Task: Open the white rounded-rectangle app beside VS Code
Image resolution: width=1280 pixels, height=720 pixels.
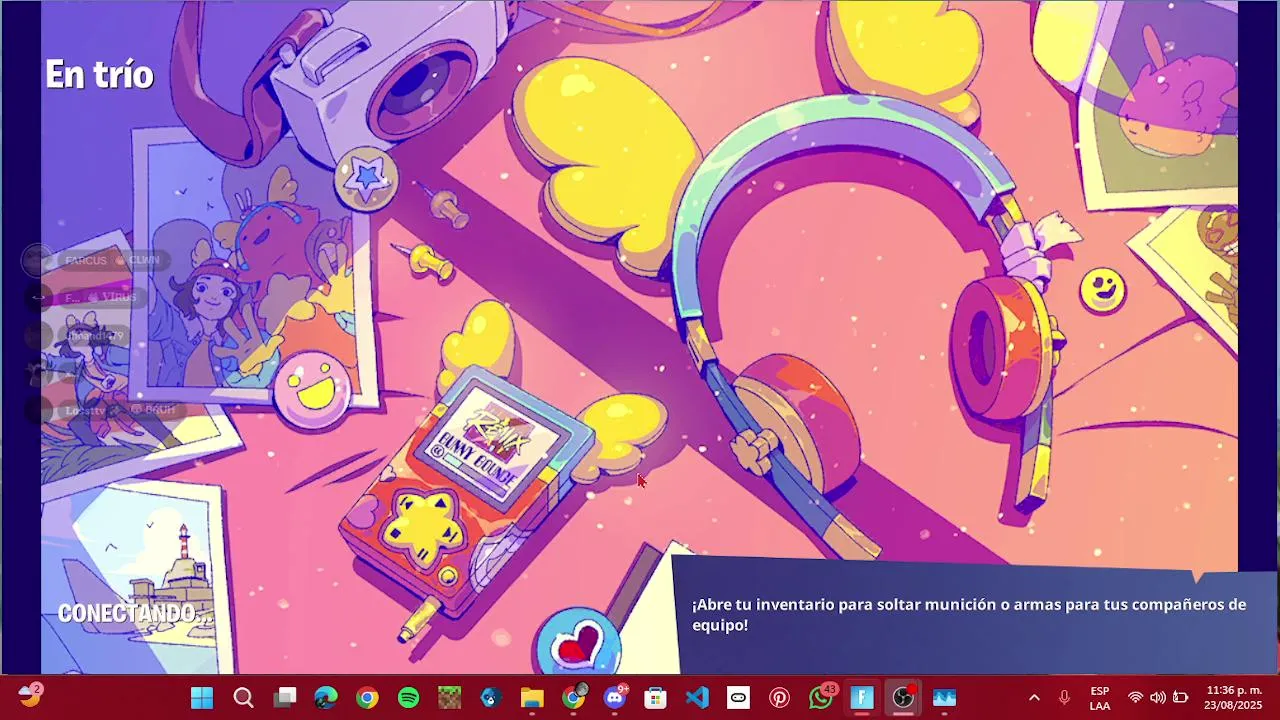Action: coord(738,697)
